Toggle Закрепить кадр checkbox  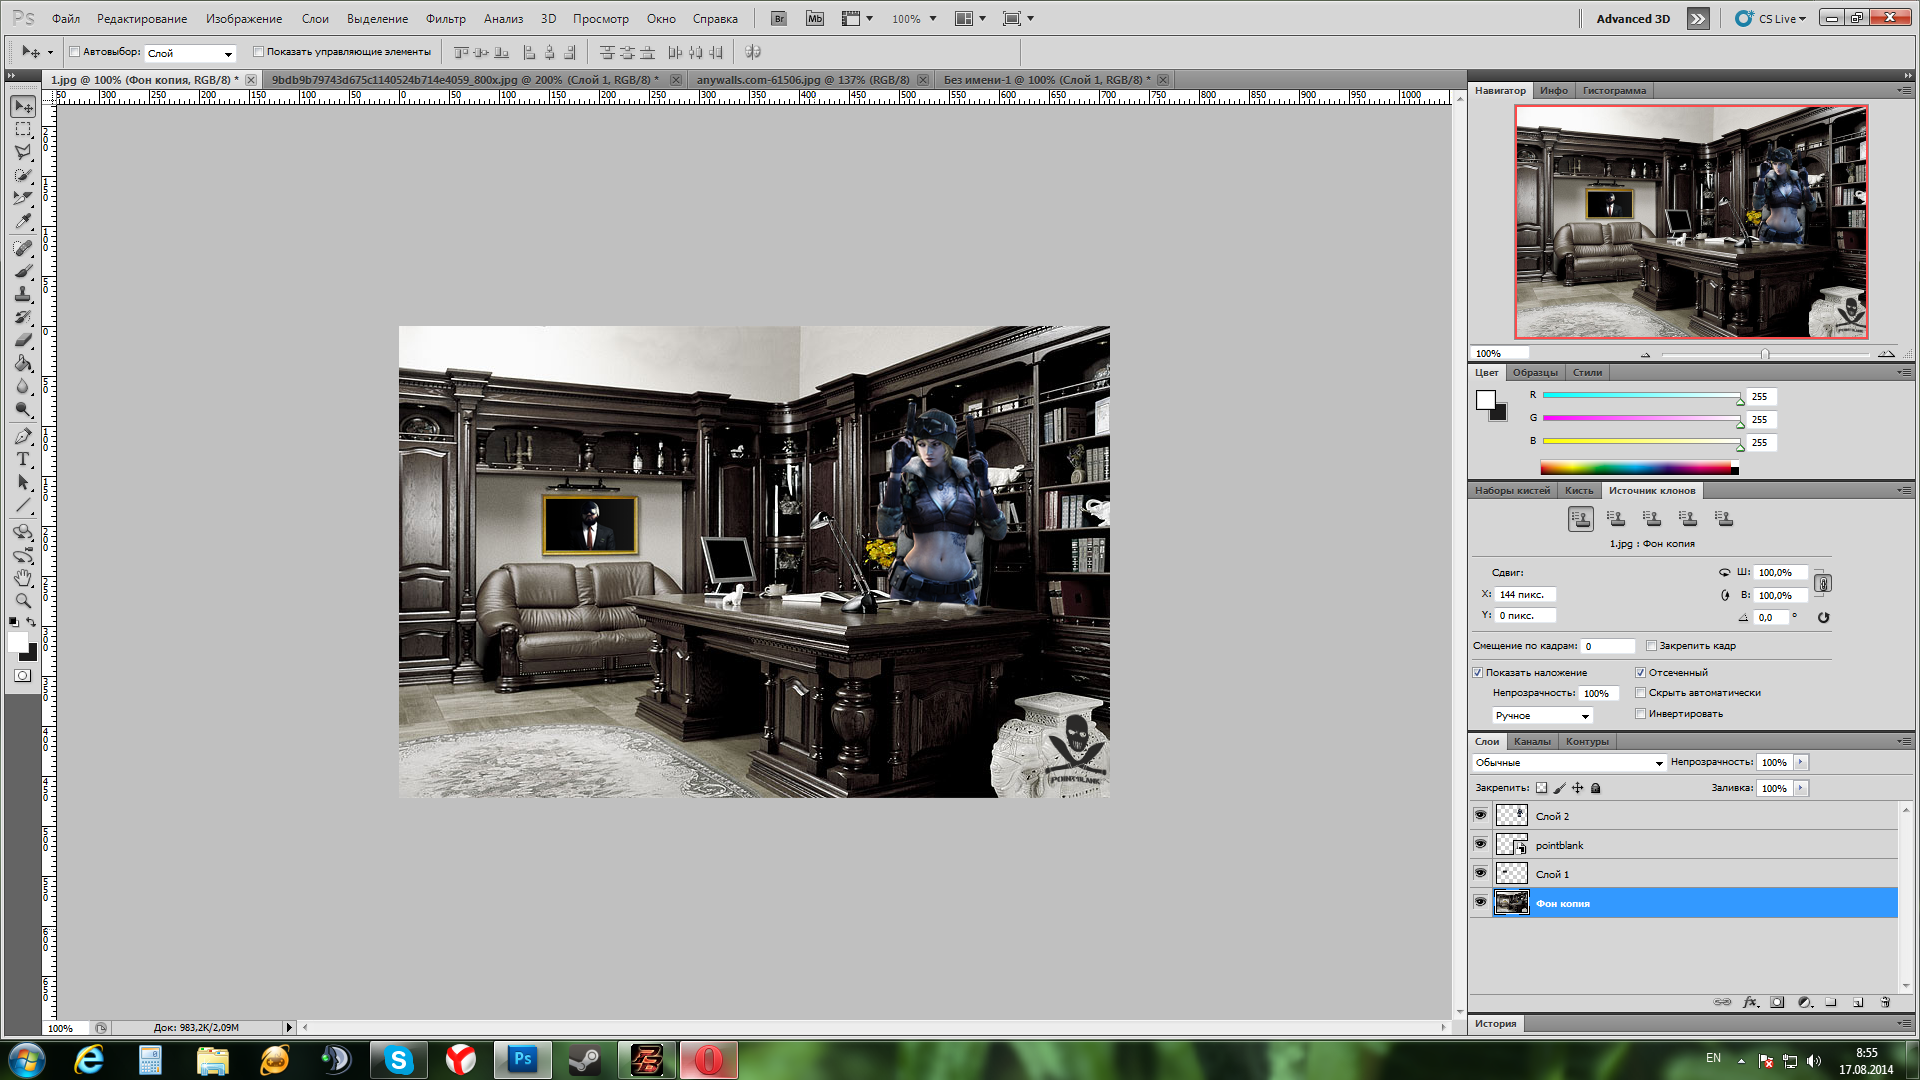[x=1651, y=646]
